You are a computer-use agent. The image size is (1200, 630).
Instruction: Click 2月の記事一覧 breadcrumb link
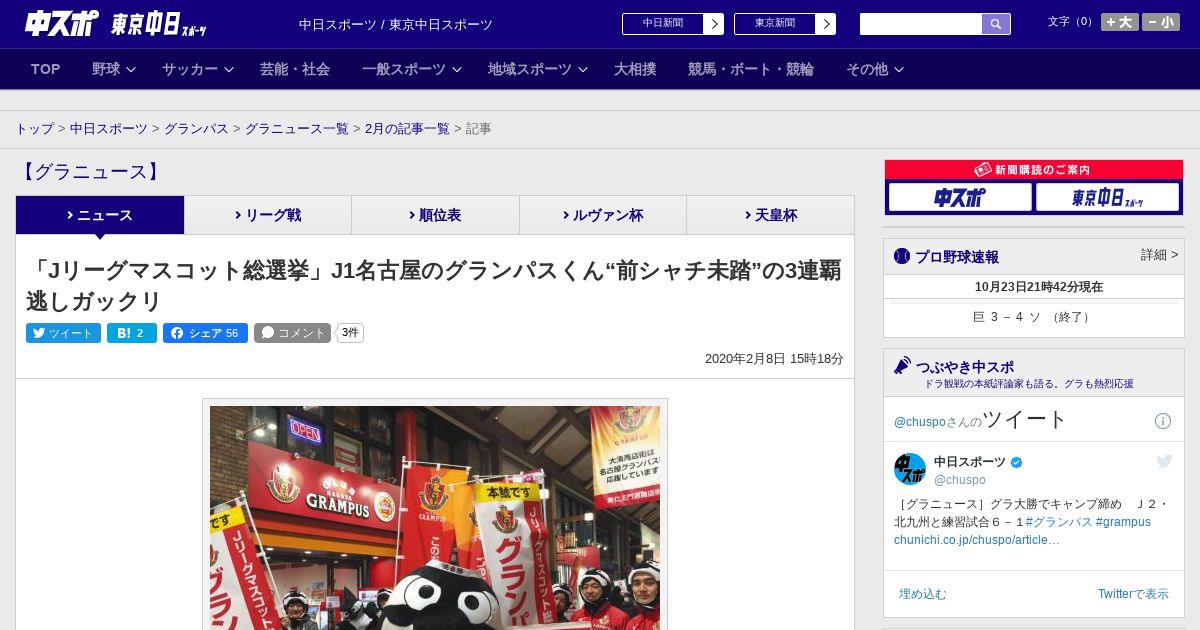pos(407,129)
